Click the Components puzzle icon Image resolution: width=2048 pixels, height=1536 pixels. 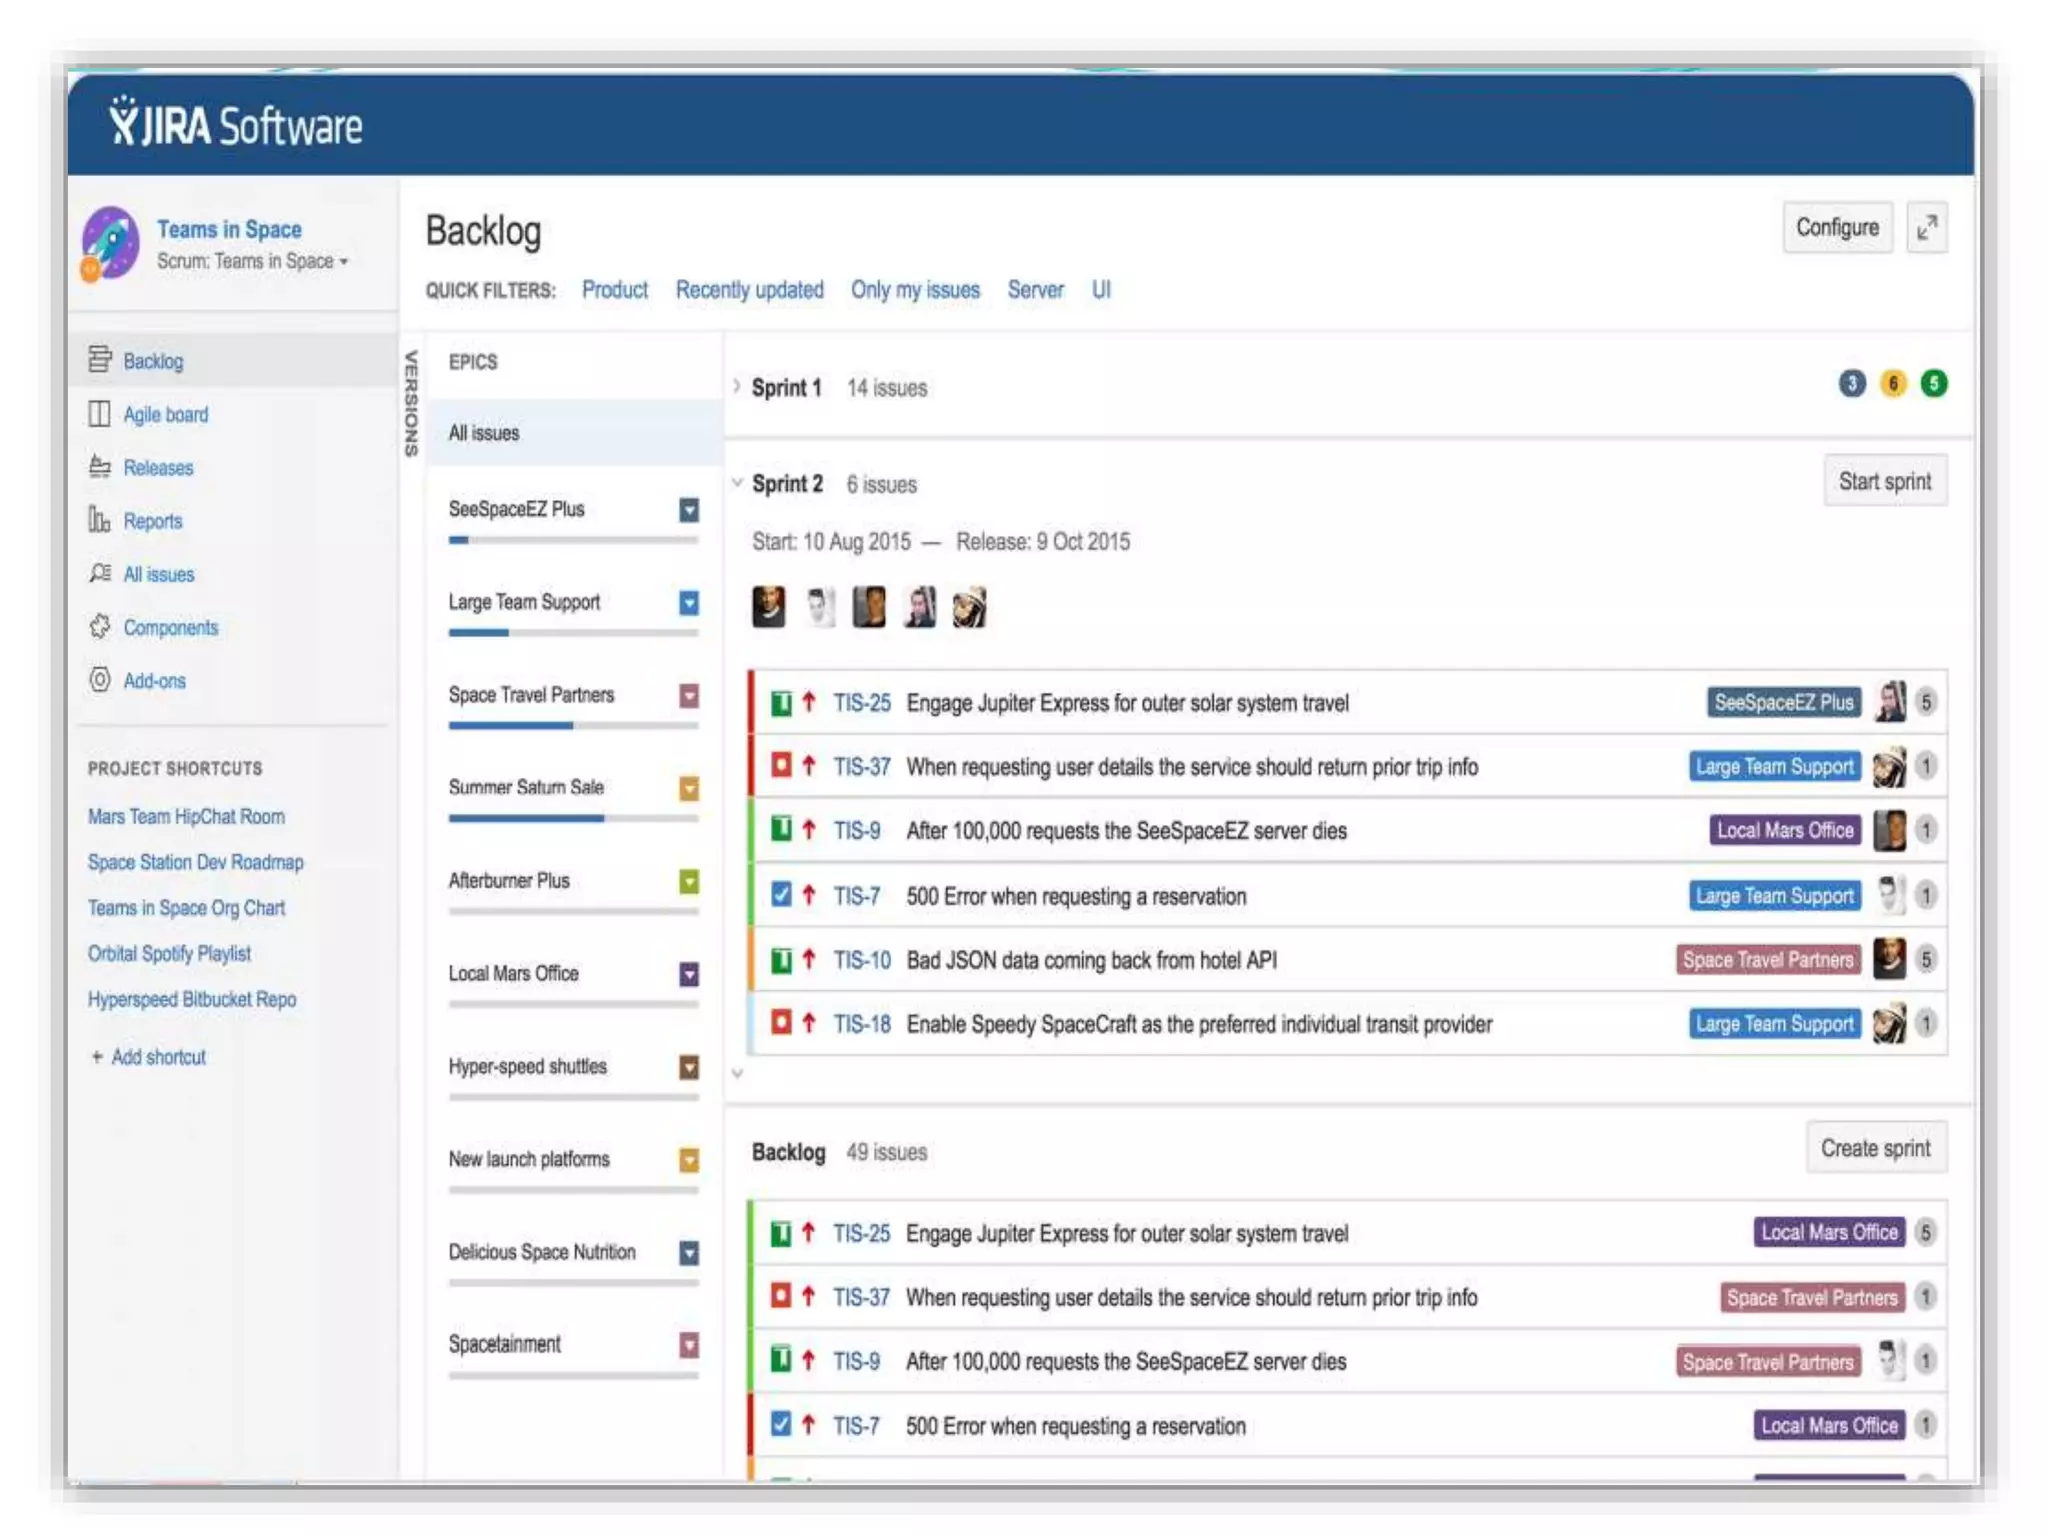99,626
